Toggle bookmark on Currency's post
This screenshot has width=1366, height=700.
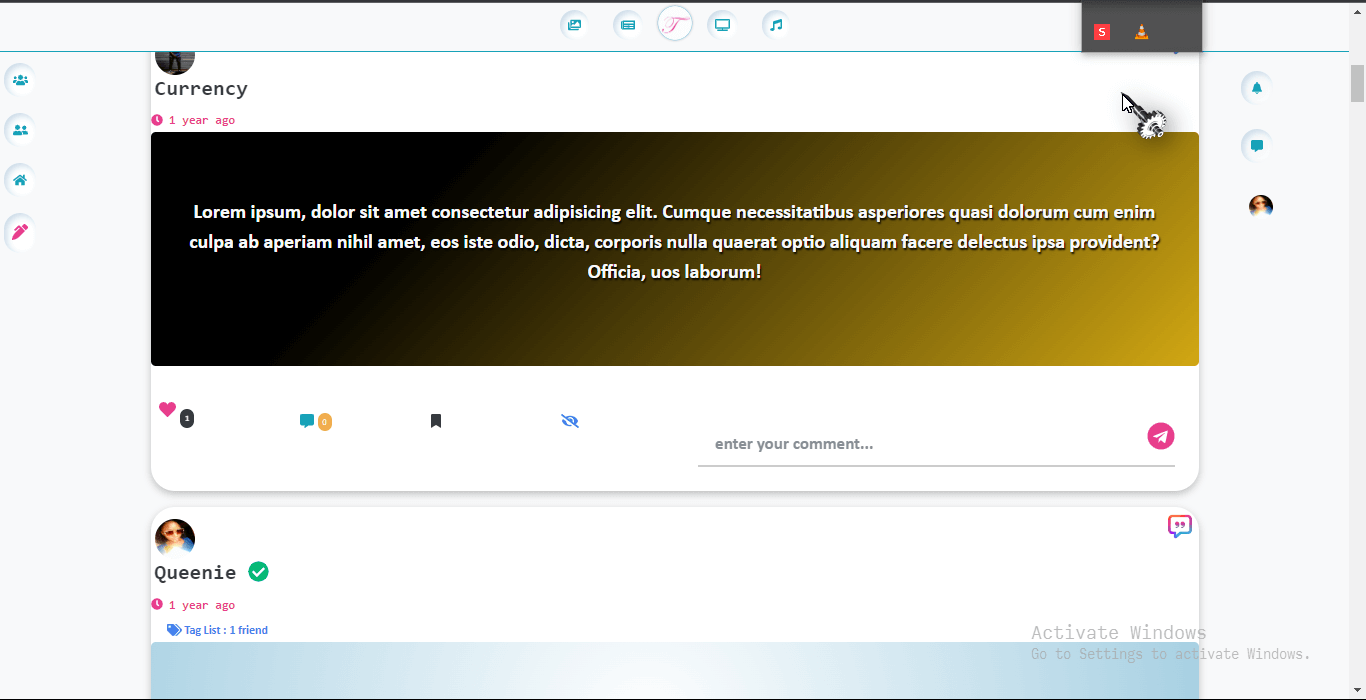coord(436,421)
